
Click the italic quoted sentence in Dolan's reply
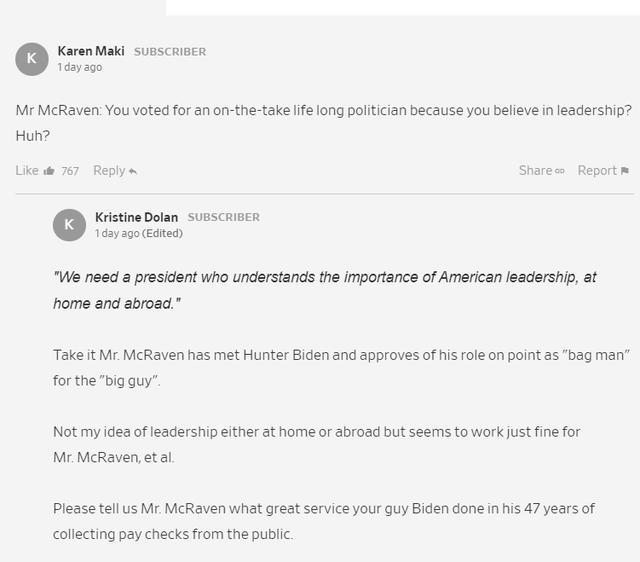point(325,290)
